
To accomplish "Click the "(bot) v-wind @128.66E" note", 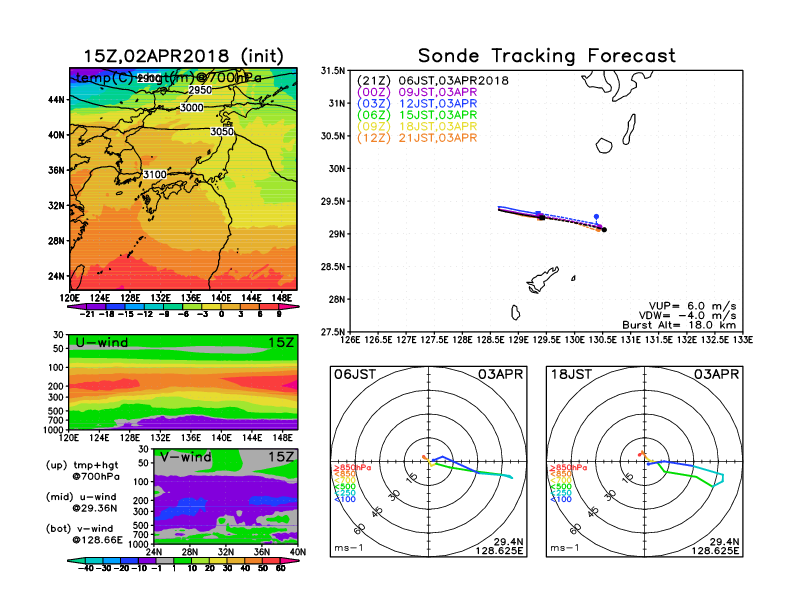I will click(x=84, y=534).
